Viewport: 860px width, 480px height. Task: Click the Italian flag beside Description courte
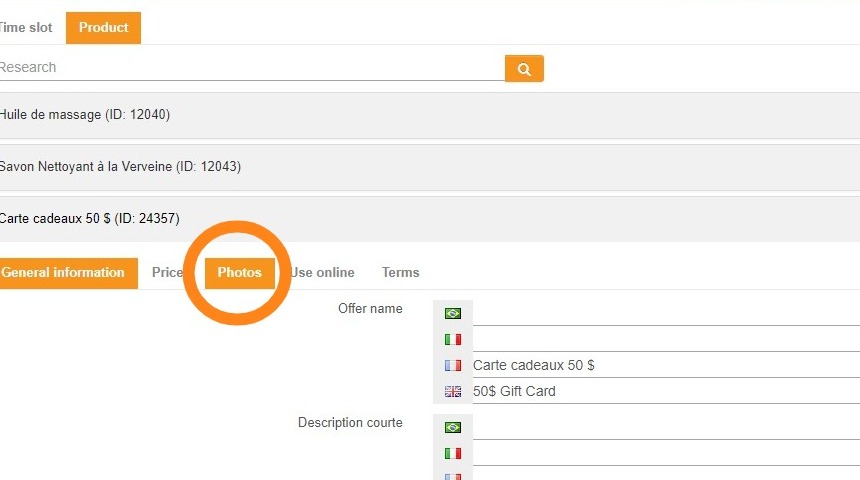click(x=452, y=453)
